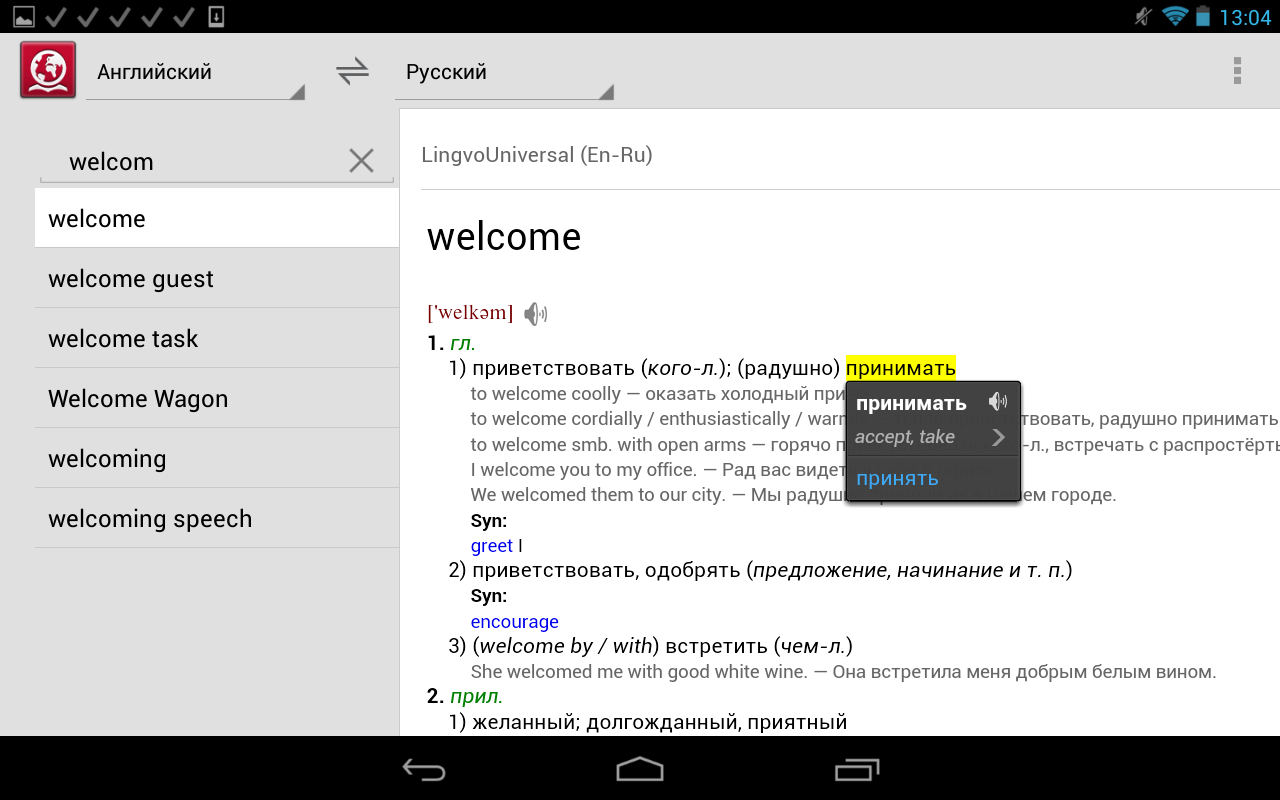Play pronunciation of welcome transcription
This screenshot has height=800, width=1280.
[536, 314]
